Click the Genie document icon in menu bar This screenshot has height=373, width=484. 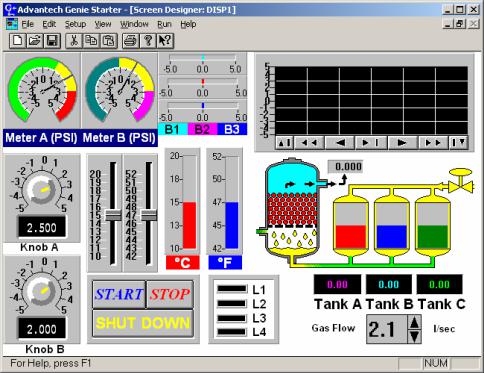click(x=12, y=24)
